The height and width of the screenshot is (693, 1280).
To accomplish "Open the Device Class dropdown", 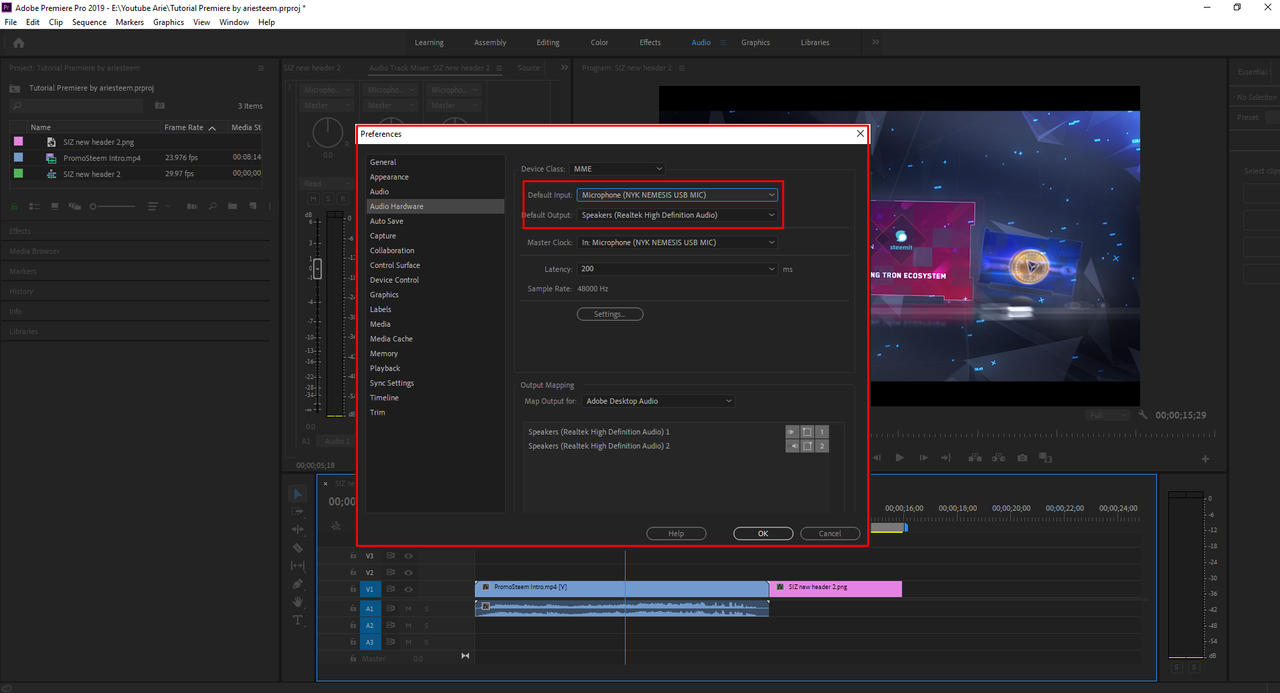I will click(617, 169).
